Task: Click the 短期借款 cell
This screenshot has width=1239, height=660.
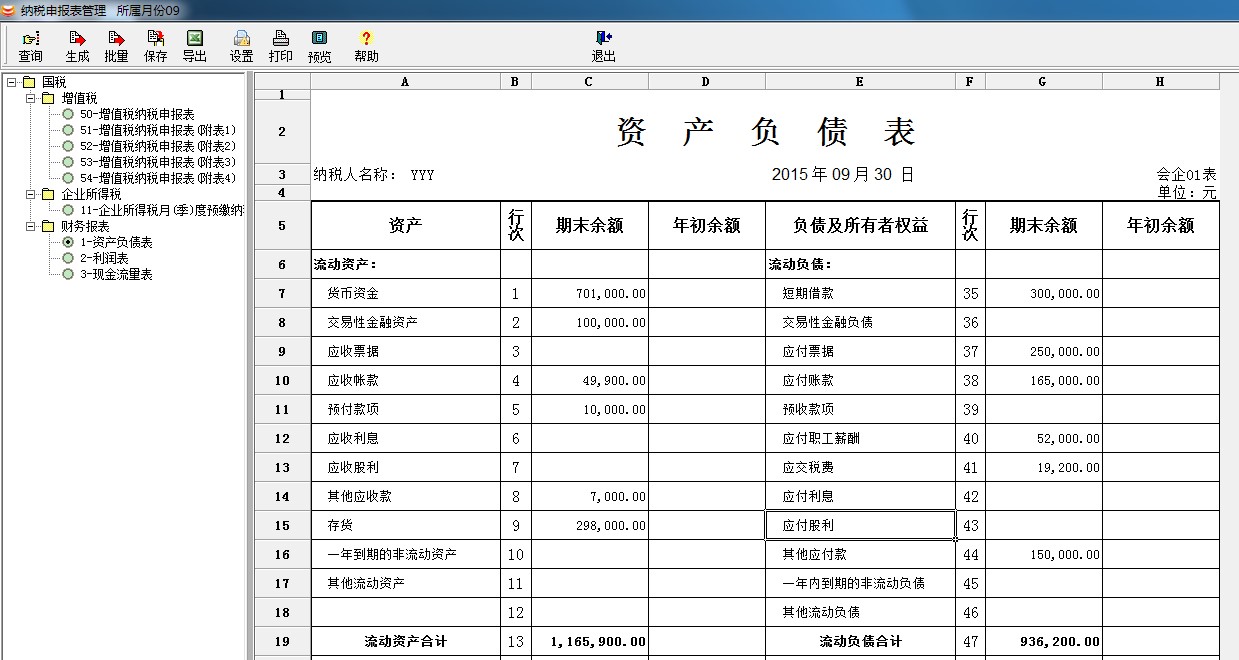Action: [860, 293]
